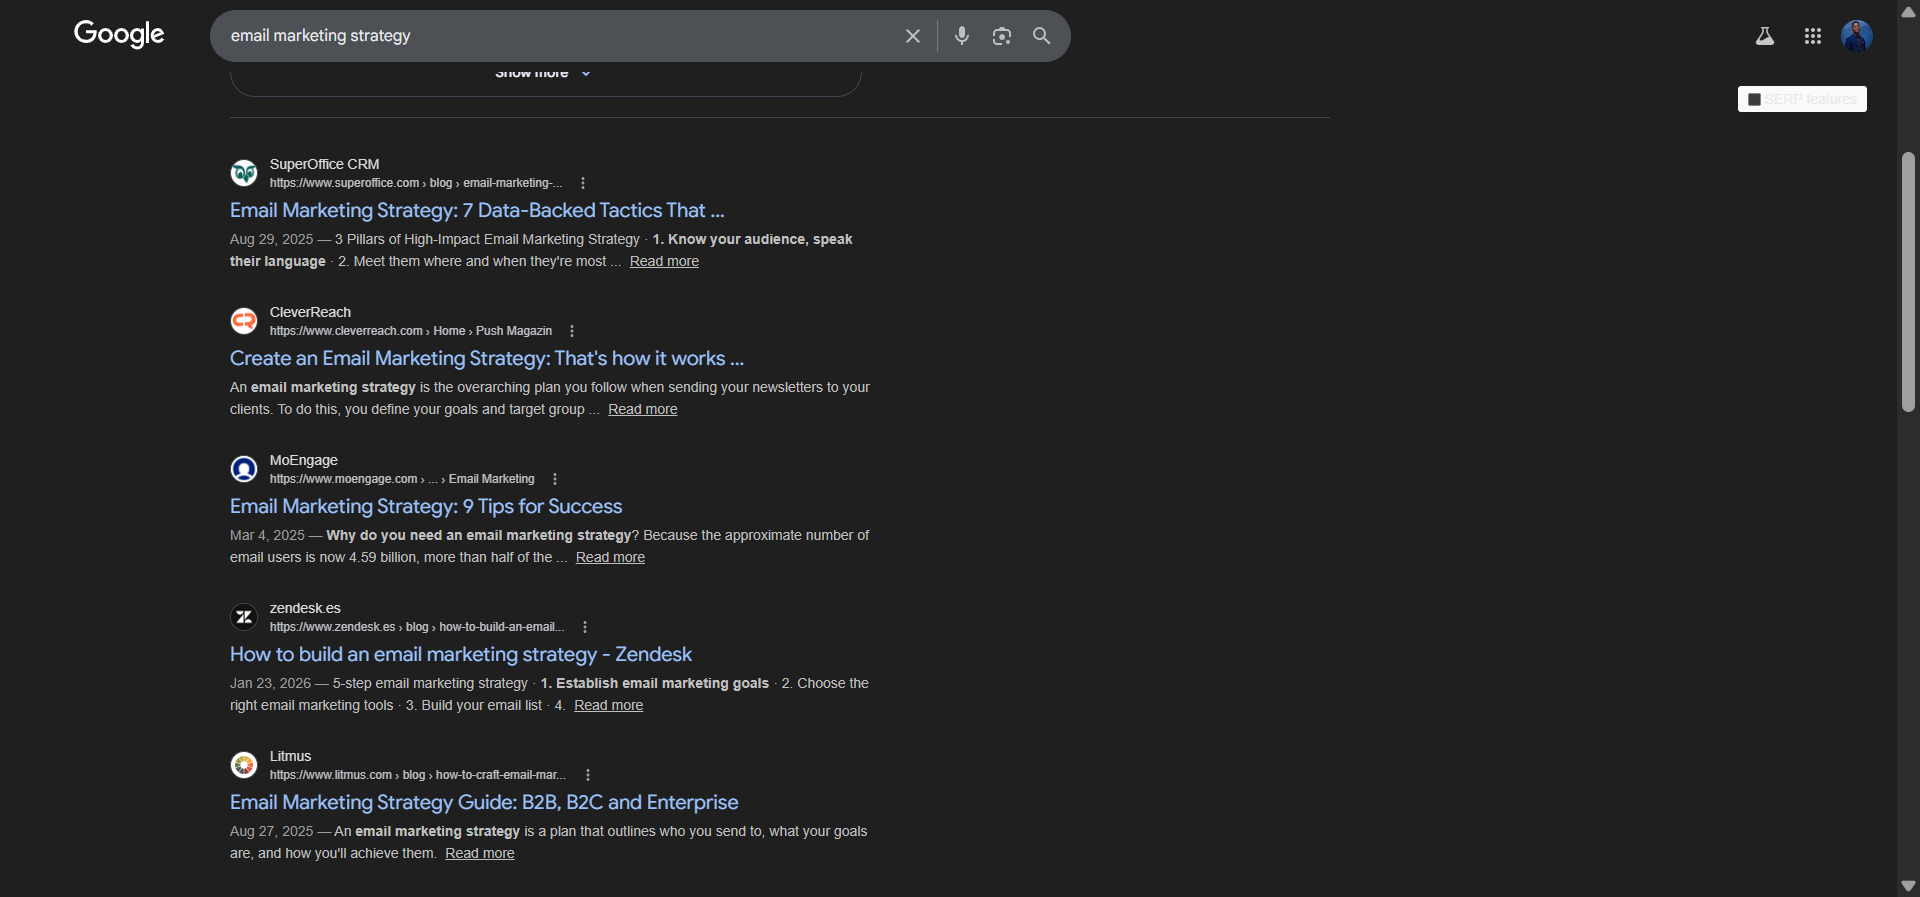The image size is (1920, 897).
Task: Toggle the SERP features checkbox
Action: point(1754,99)
